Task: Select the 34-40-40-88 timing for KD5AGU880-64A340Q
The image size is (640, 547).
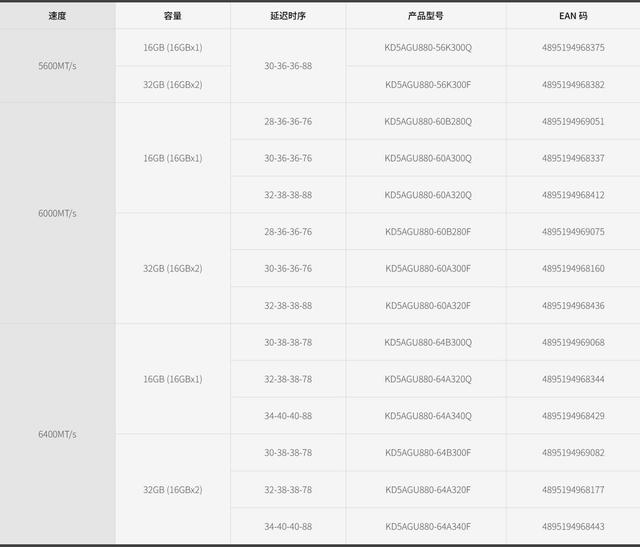Action: coord(288,416)
